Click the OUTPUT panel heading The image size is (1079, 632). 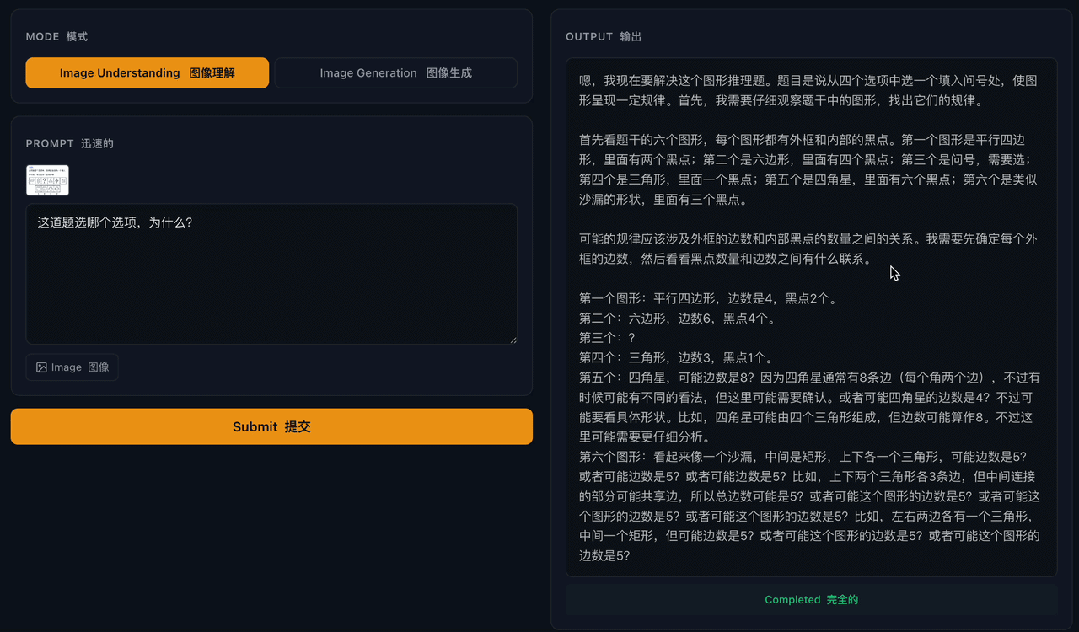[x=603, y=37]
